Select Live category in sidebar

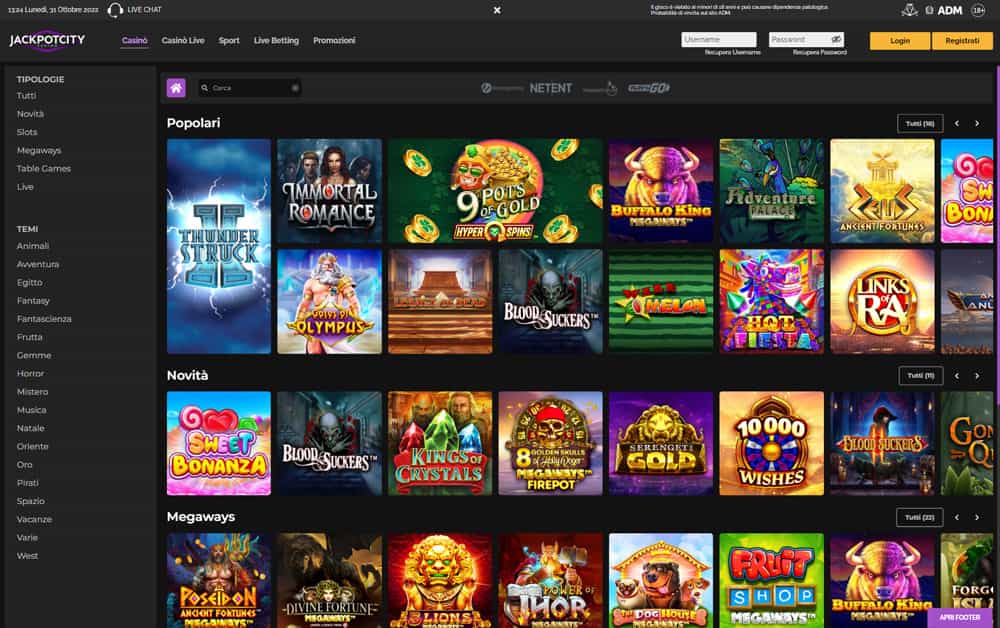coord(25,187)
